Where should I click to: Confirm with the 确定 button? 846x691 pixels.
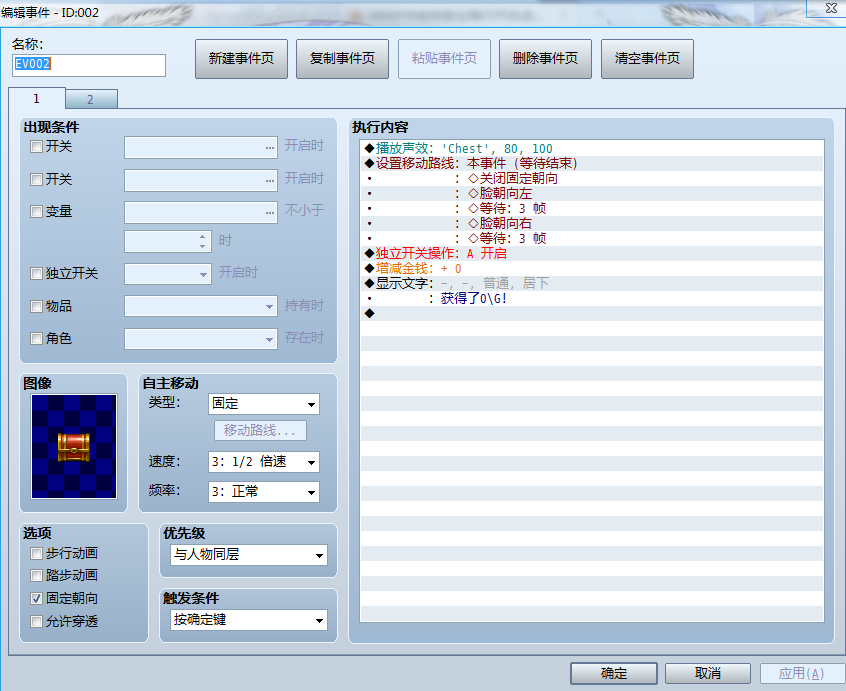click(613, 673)
